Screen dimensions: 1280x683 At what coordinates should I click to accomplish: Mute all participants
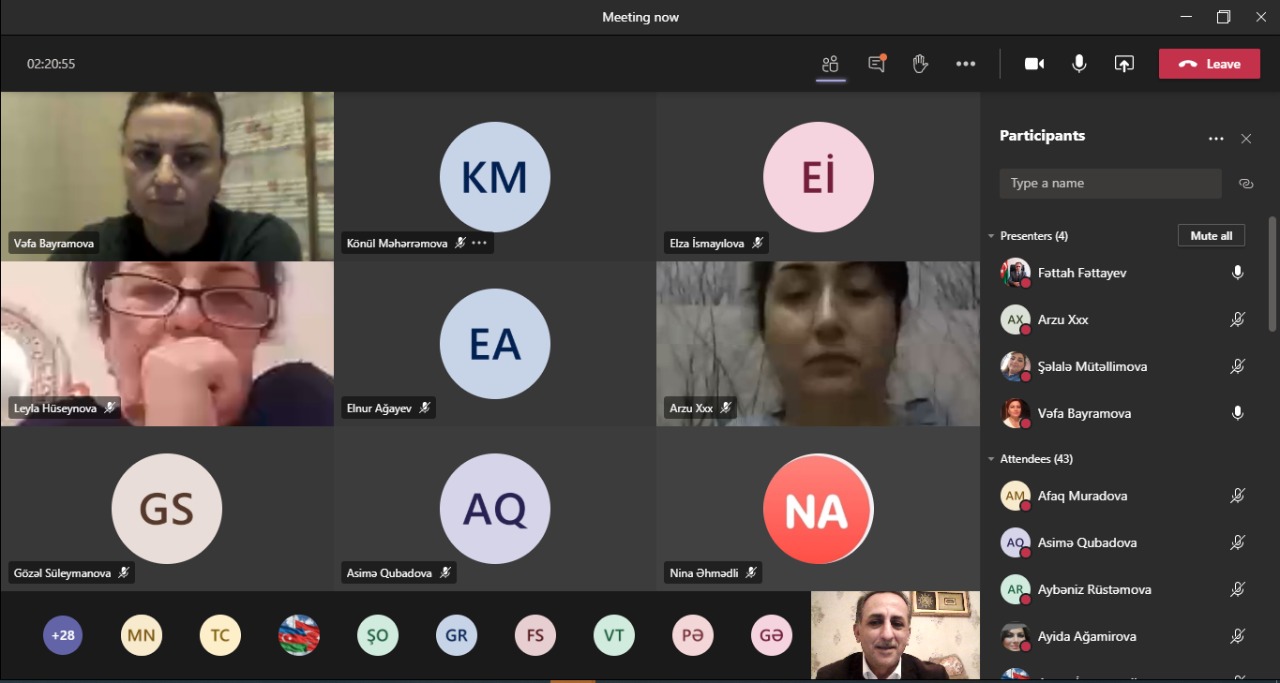1211,236
